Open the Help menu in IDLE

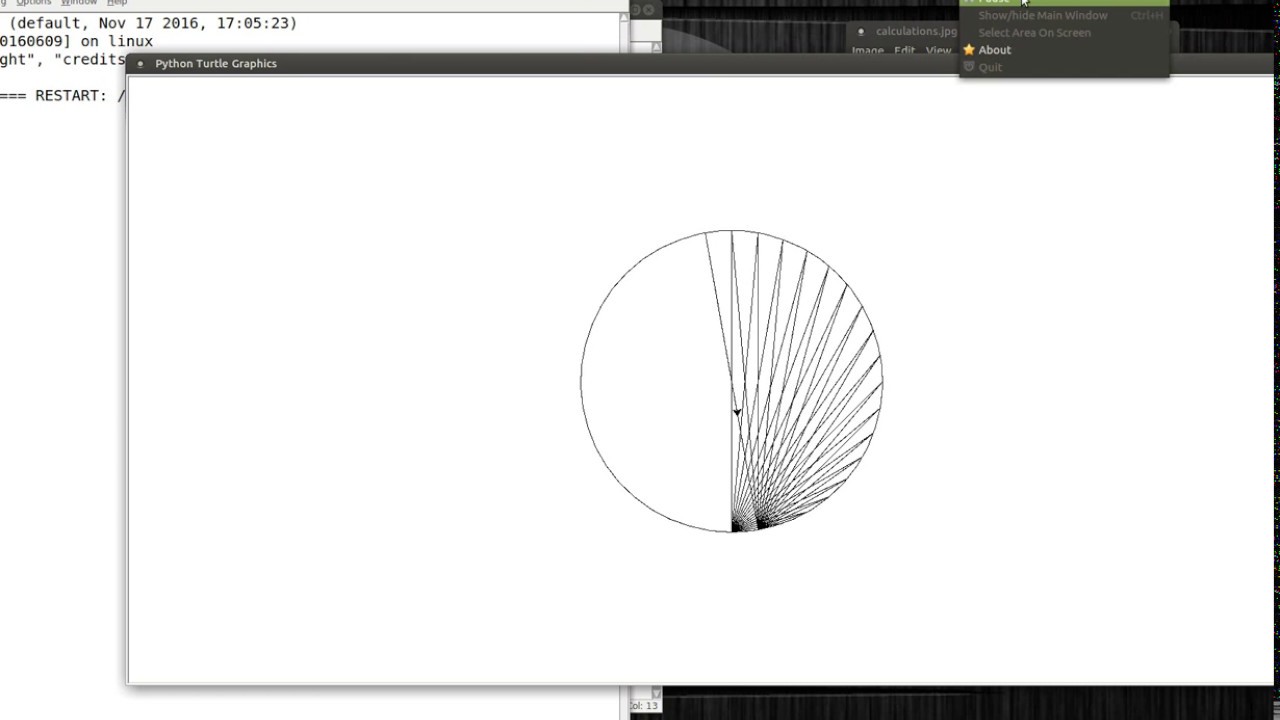(x=117, y=3)
